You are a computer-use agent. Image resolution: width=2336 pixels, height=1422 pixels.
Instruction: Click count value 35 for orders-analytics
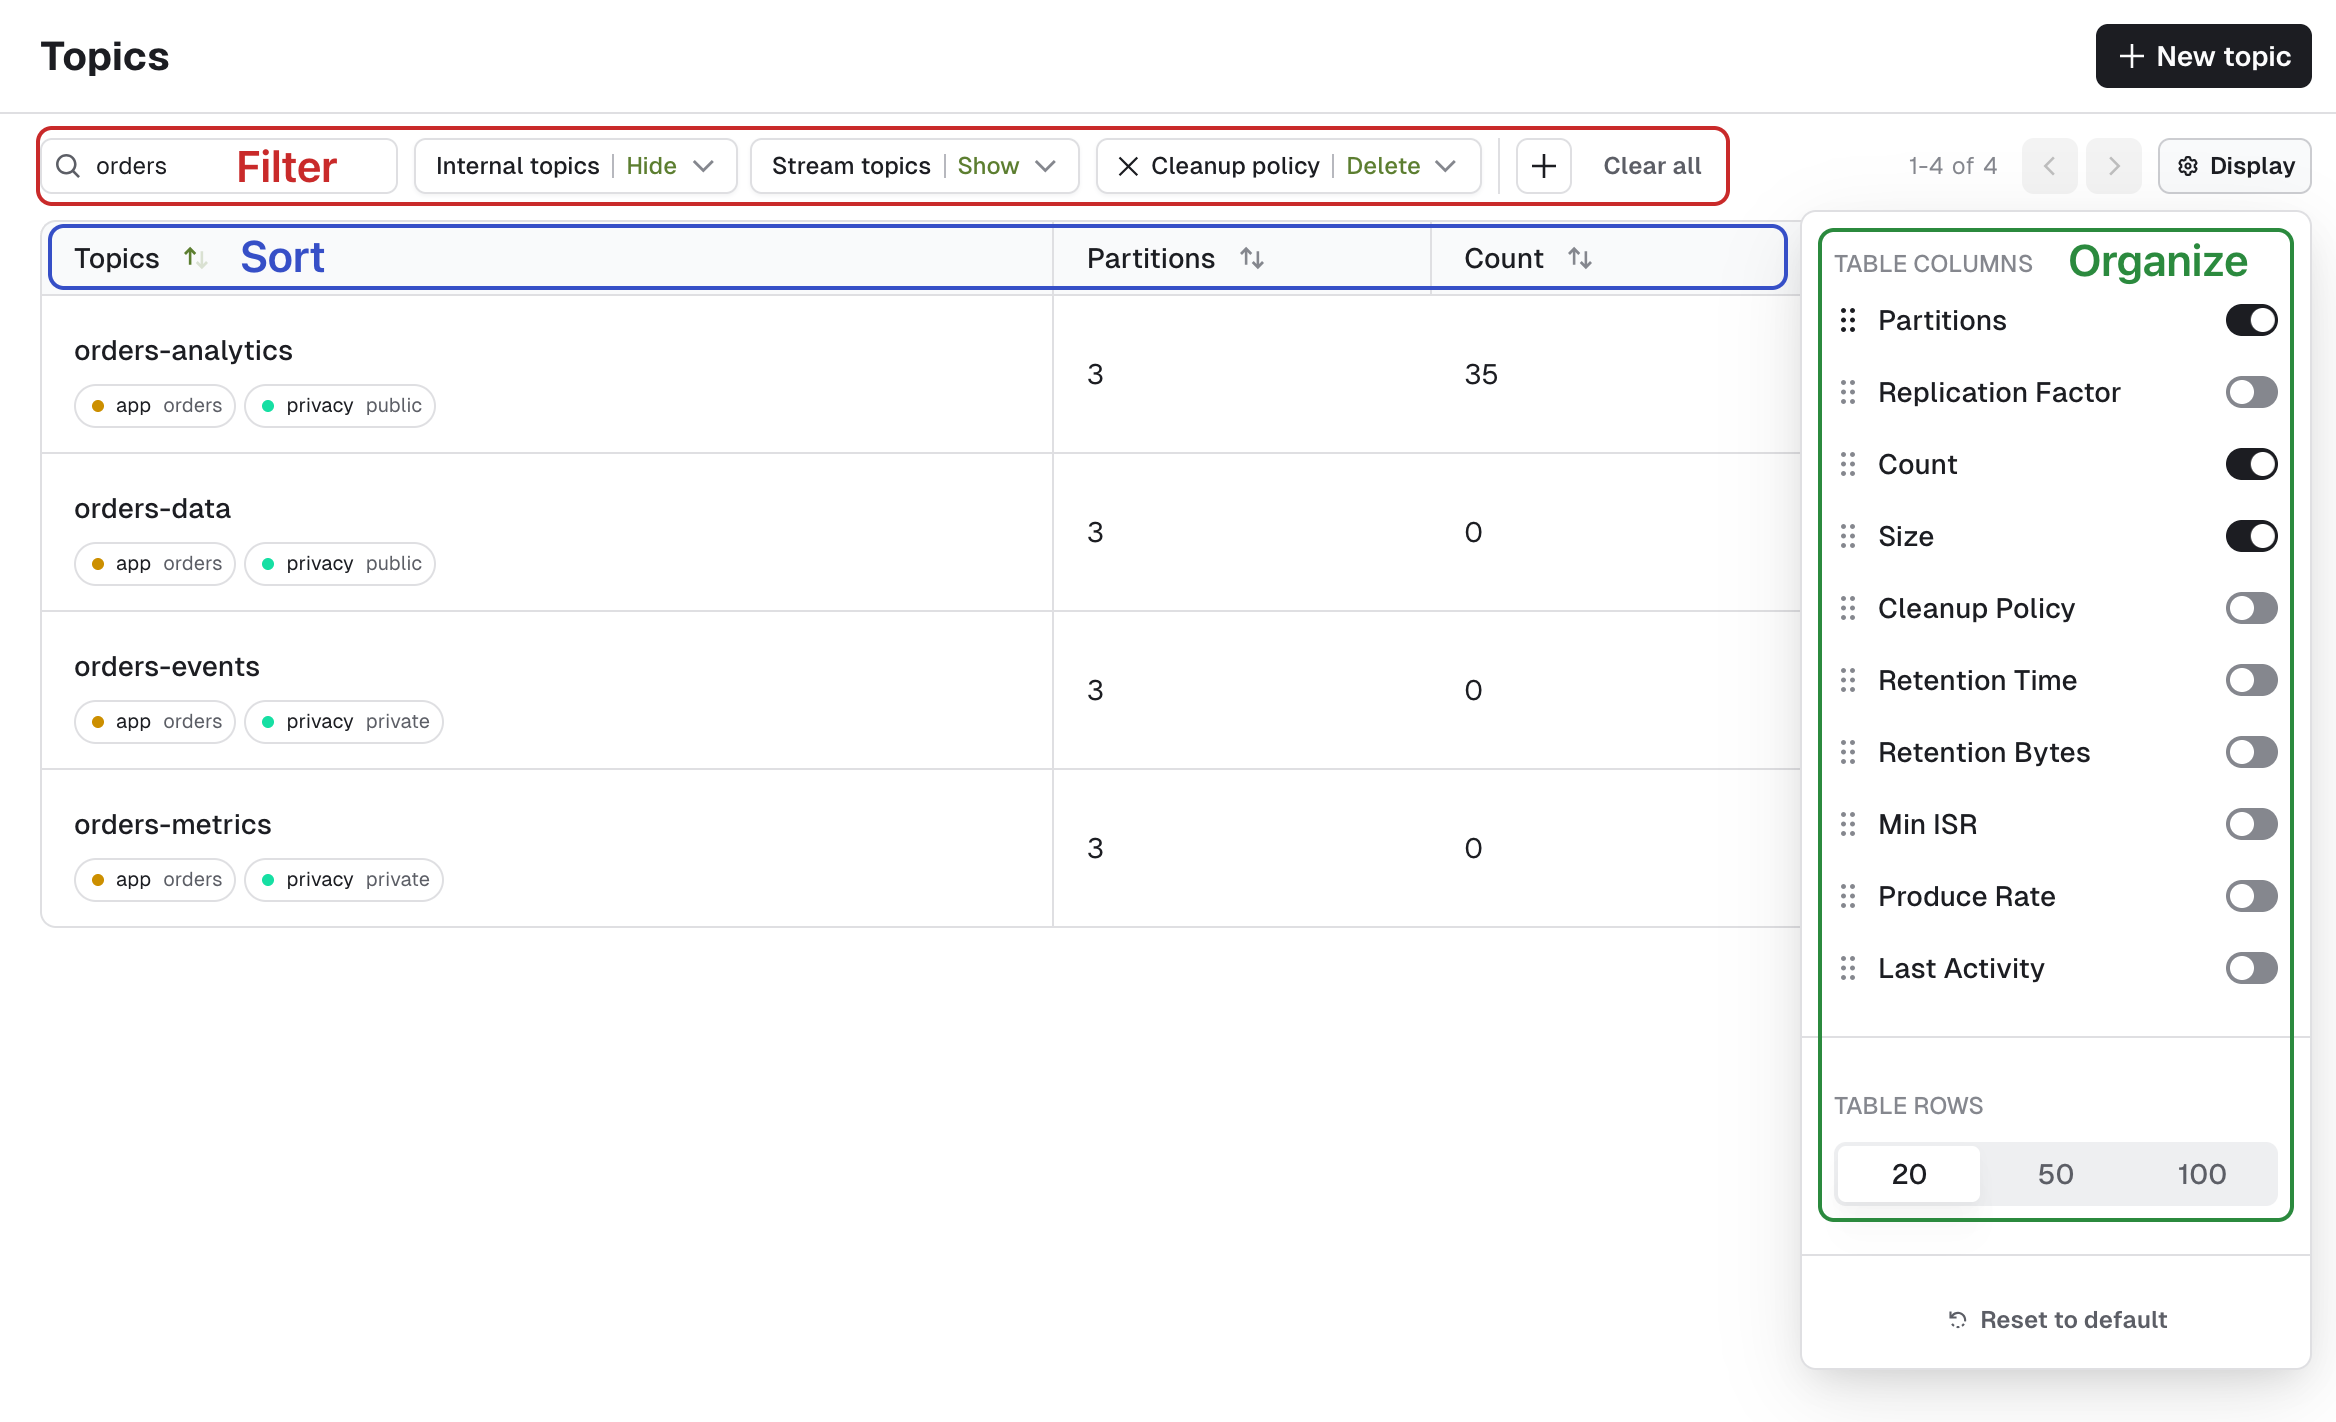[1481, 374]
